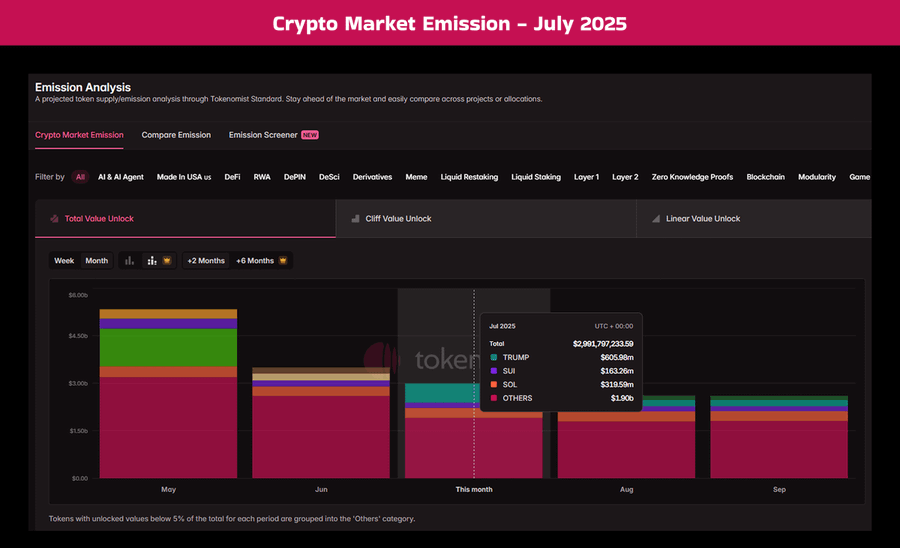Click the TRUMP legend color swatch
The image size is (900, 548).
(494, 357)
